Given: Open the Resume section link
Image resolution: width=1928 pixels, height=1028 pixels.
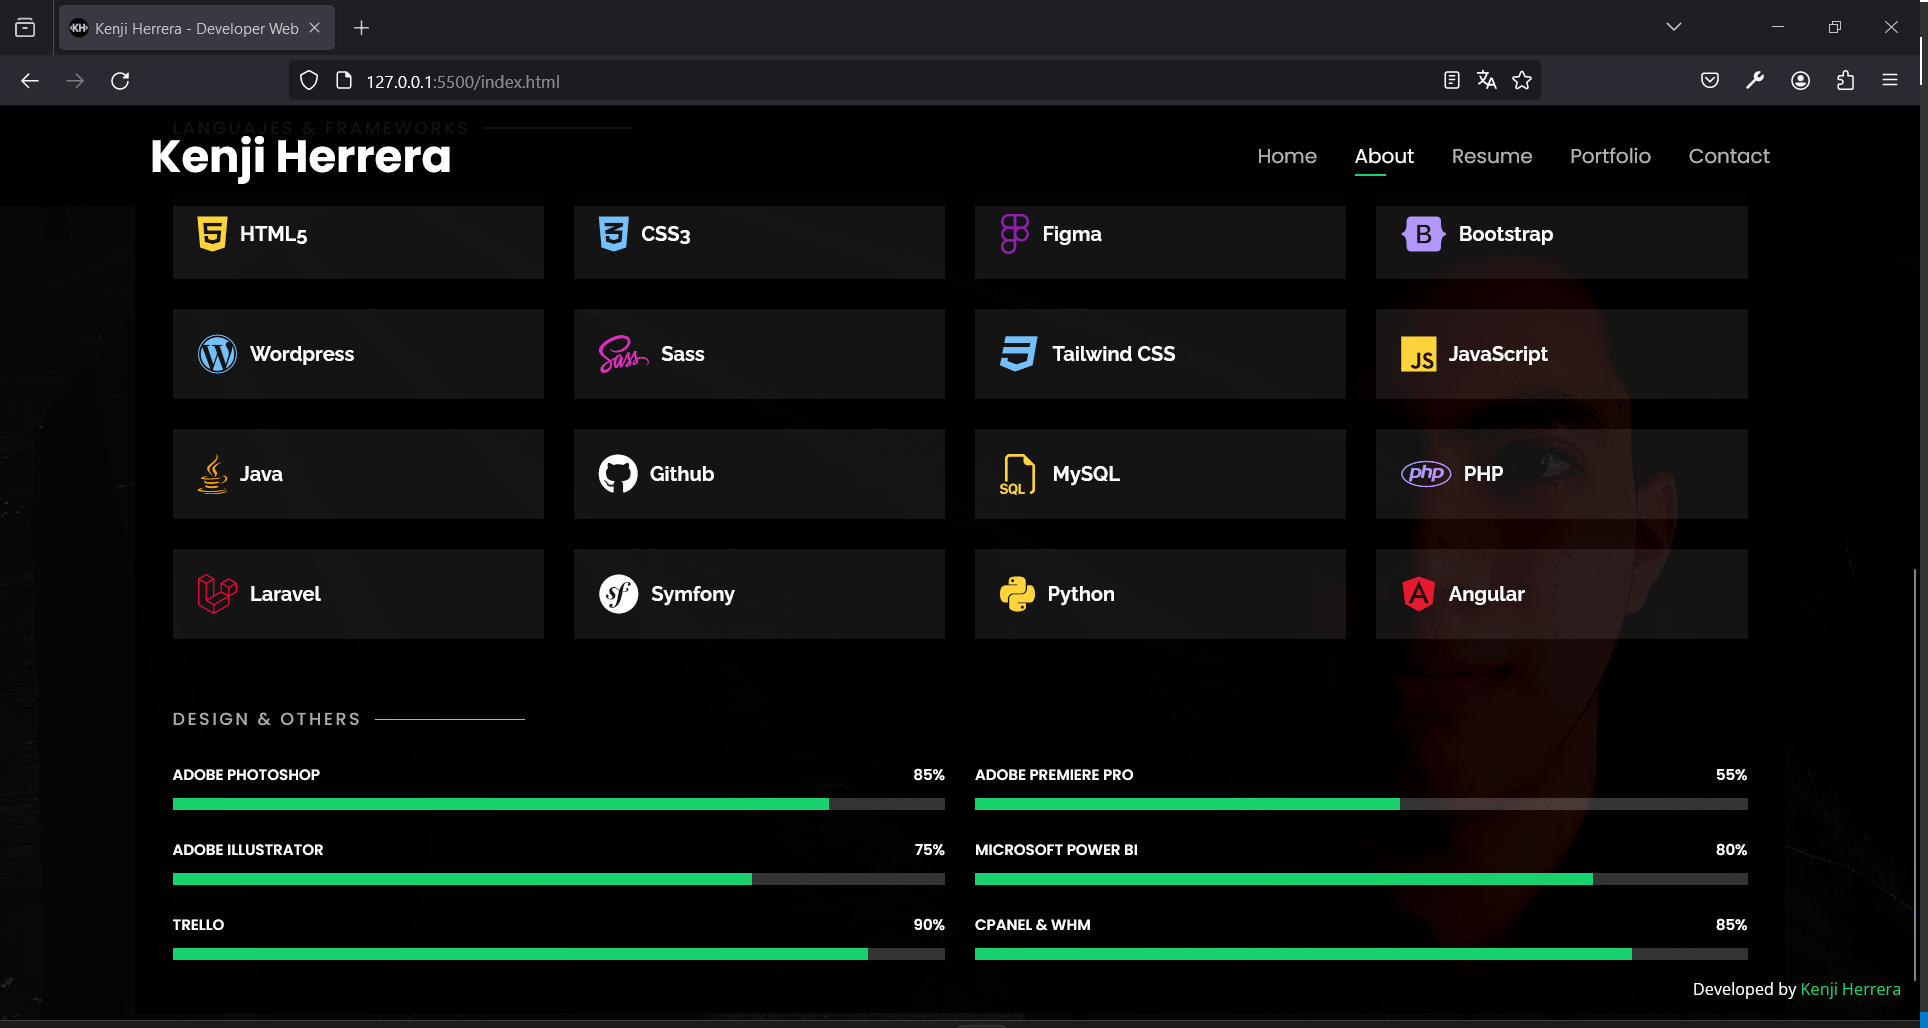Looking at the screenshot, I should click(x=1492, y=156).
